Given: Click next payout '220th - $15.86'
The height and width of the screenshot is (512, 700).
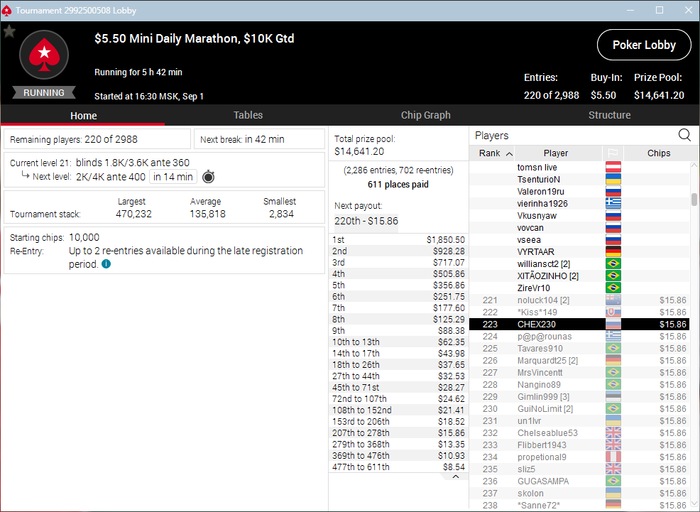Looking at the screenshot, I should click(366, 221).
